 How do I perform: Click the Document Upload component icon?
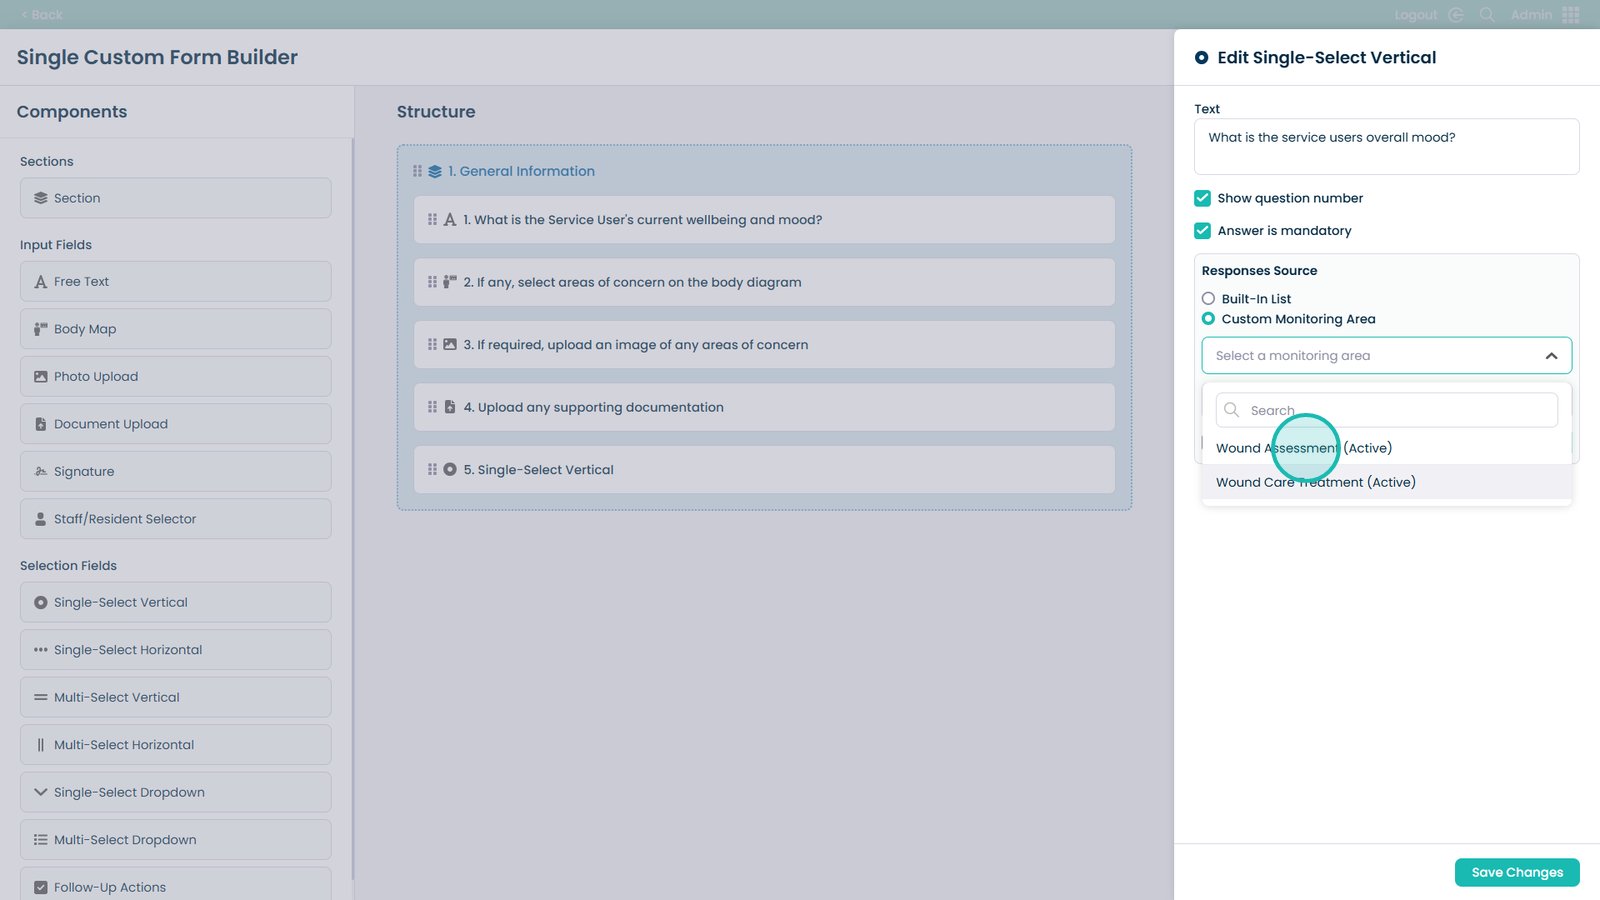tap(41, 424)
